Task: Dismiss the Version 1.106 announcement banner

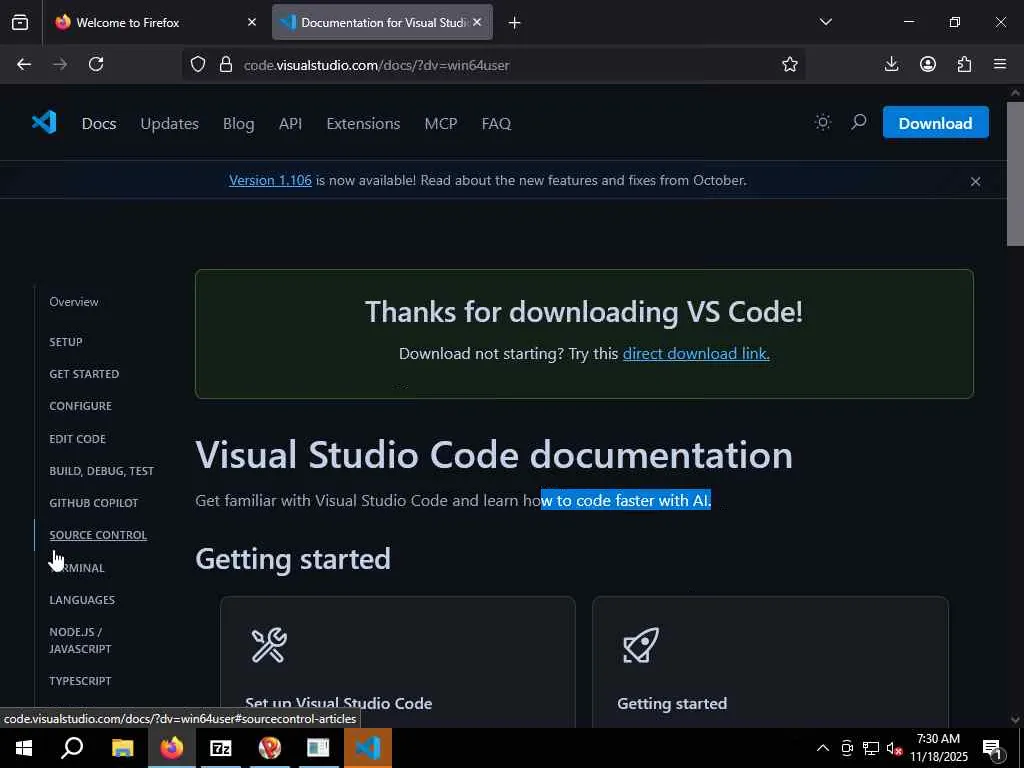Action: (x=975, y=182)
